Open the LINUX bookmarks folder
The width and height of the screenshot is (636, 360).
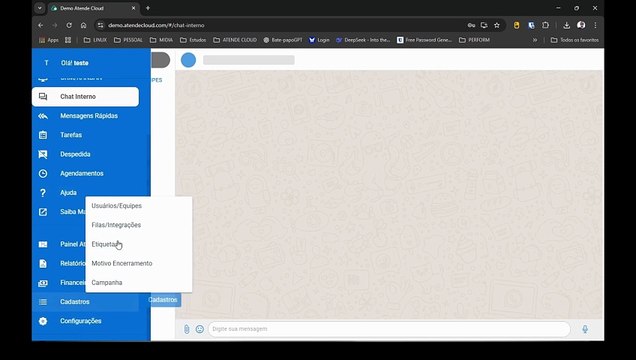[x=95, y=40]
